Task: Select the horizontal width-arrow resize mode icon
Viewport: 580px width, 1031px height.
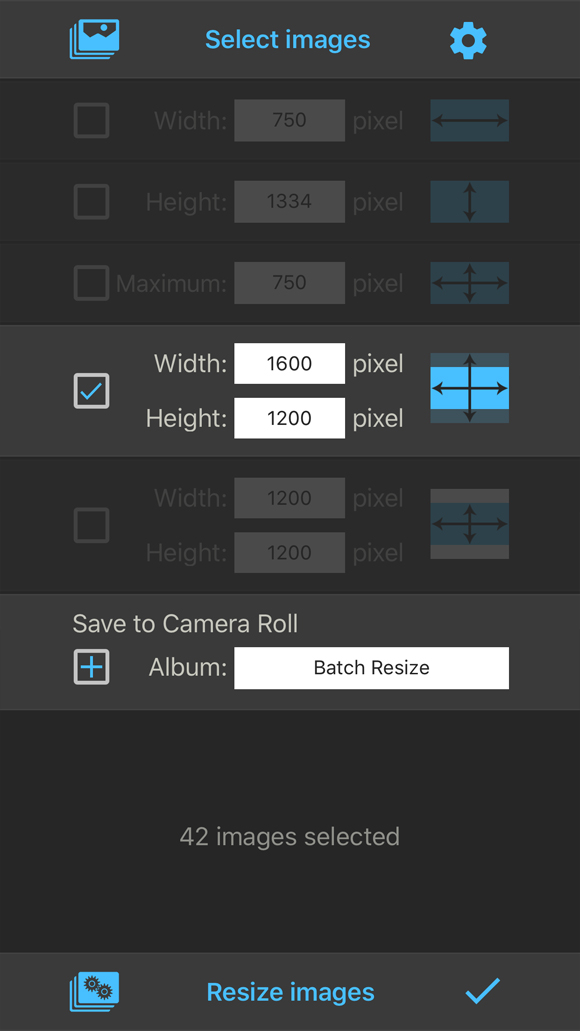Action: (x=470, y=120)
